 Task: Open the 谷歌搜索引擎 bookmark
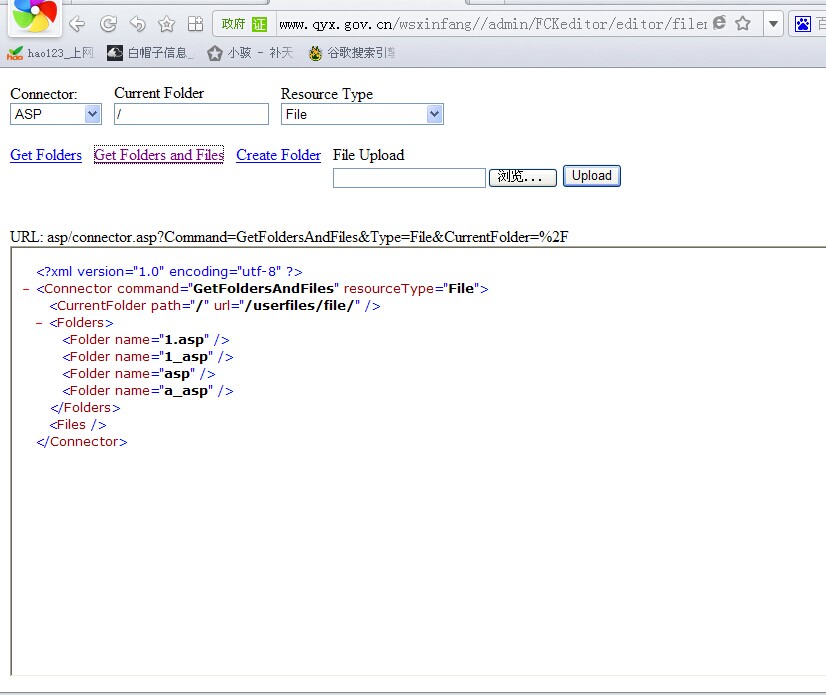(x=352, y=53)
